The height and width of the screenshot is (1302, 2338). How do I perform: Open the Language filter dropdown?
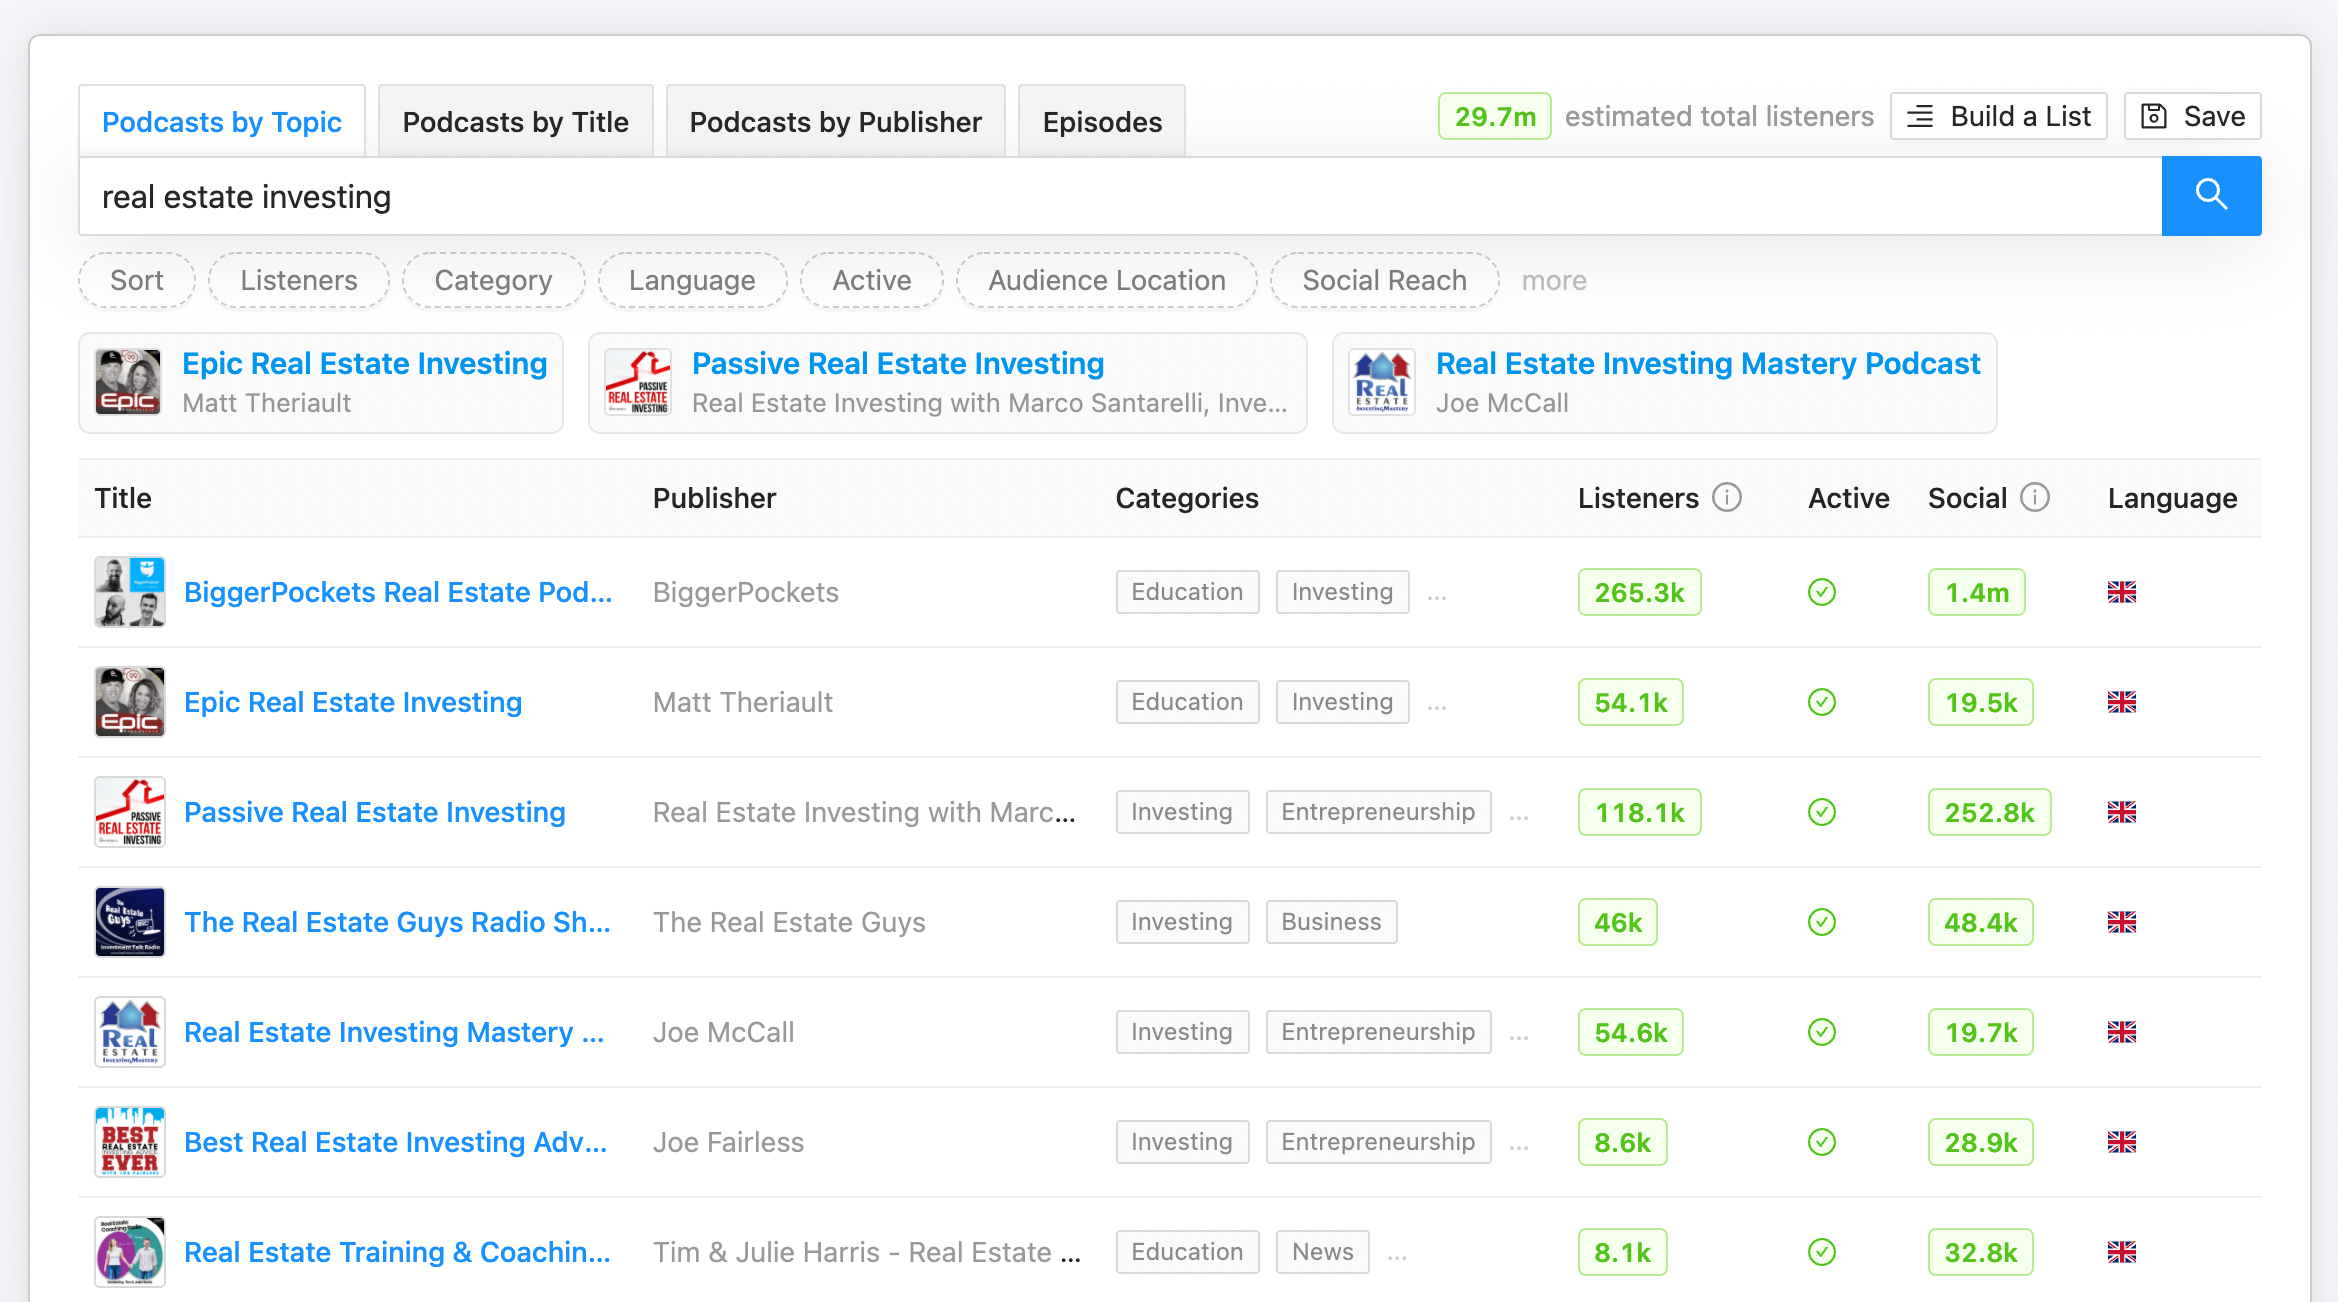[x=692, y=280]
